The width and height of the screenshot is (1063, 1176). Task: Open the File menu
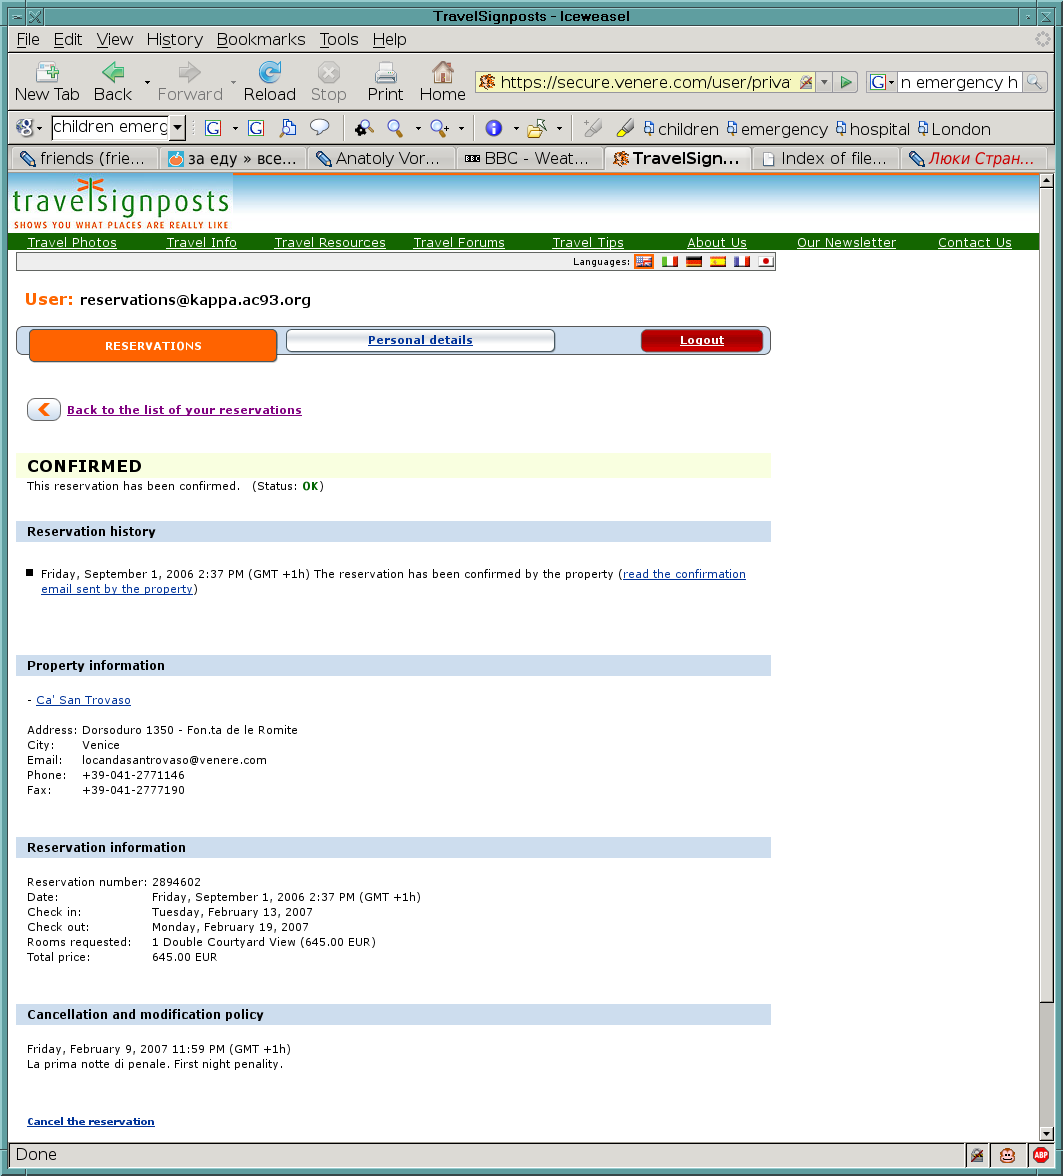click(28, 39)
